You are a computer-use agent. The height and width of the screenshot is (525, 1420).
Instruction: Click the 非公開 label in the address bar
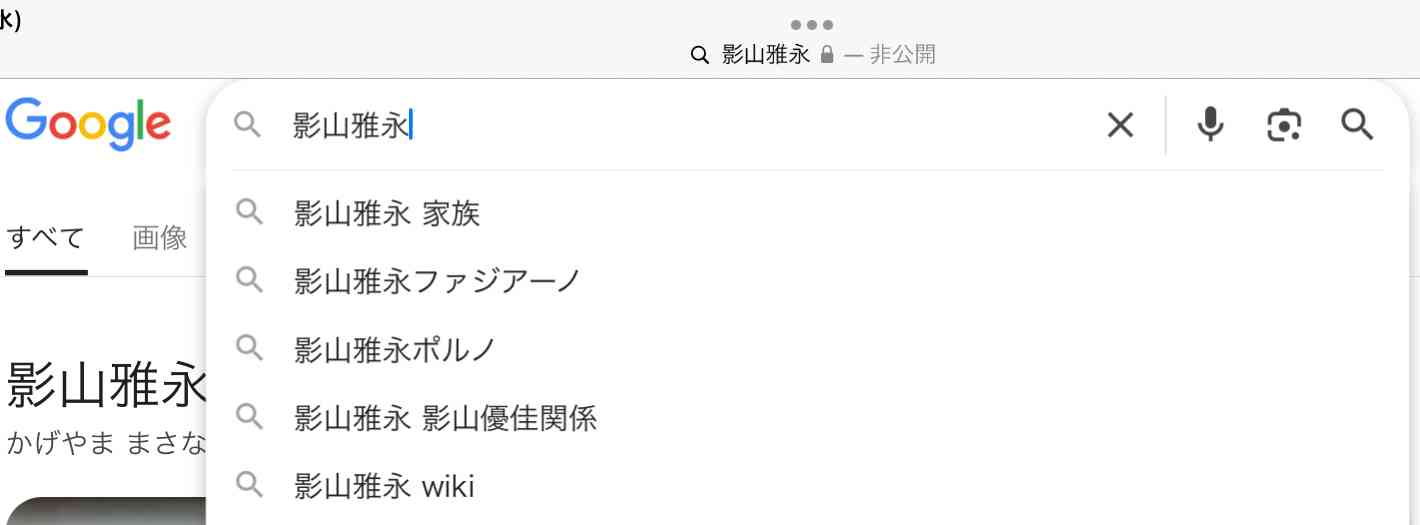tap(902, 54)
